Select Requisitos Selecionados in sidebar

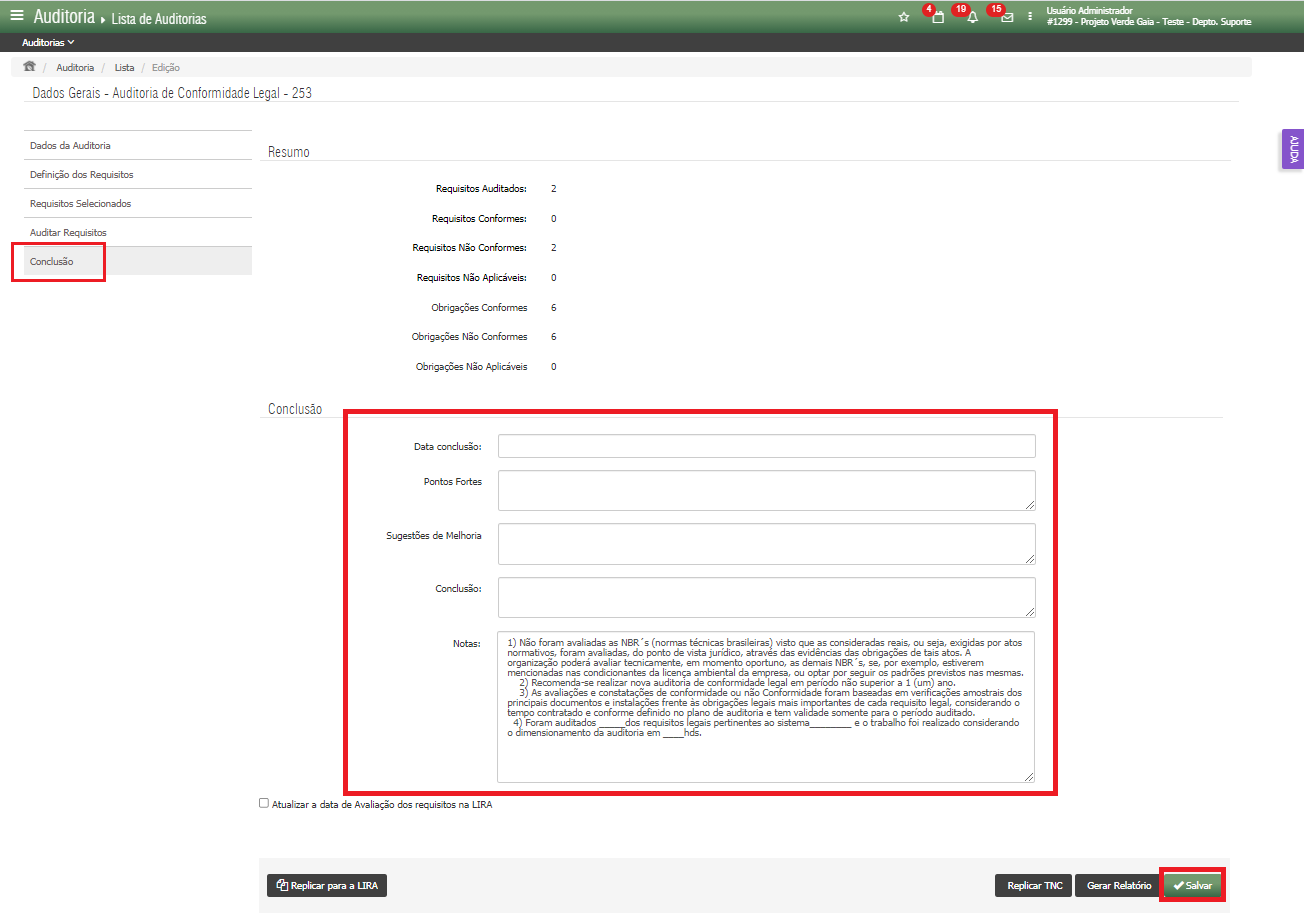point(81,204)
